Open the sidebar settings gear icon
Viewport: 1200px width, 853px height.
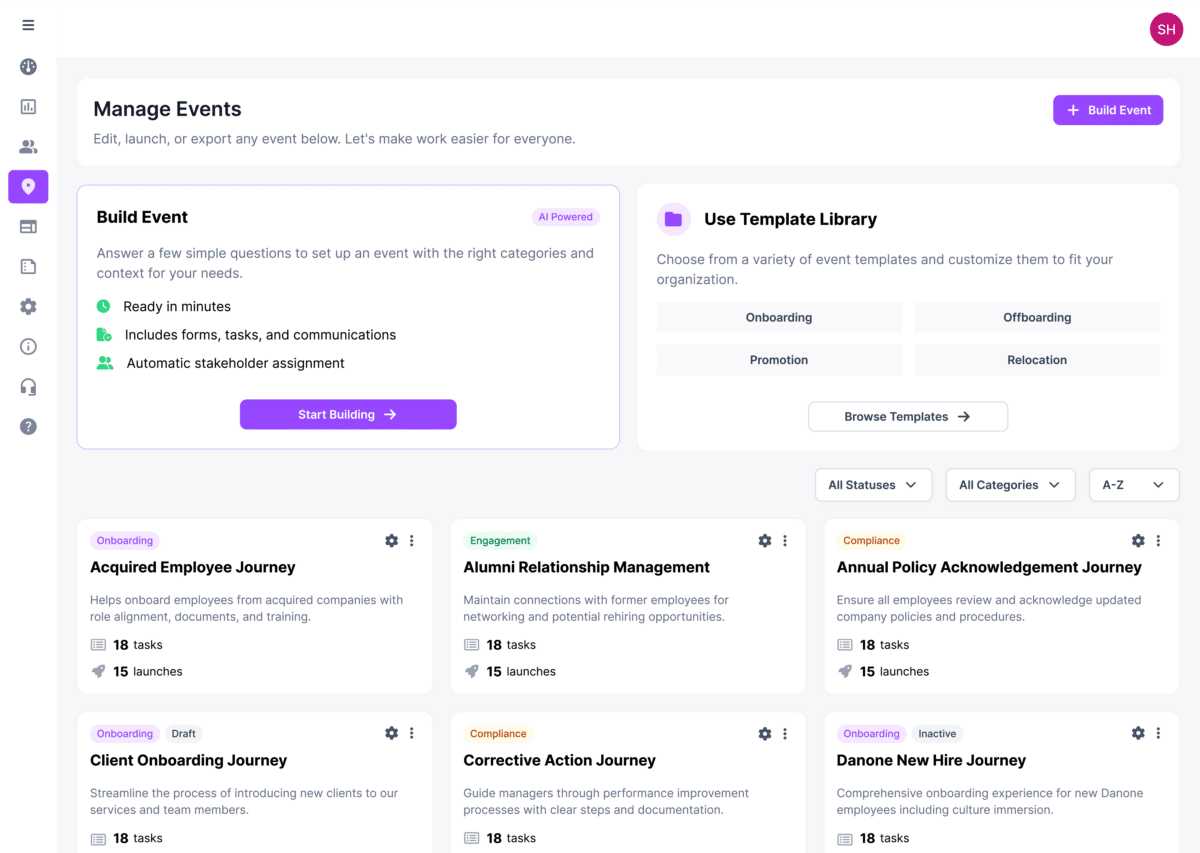pos(28,307)
